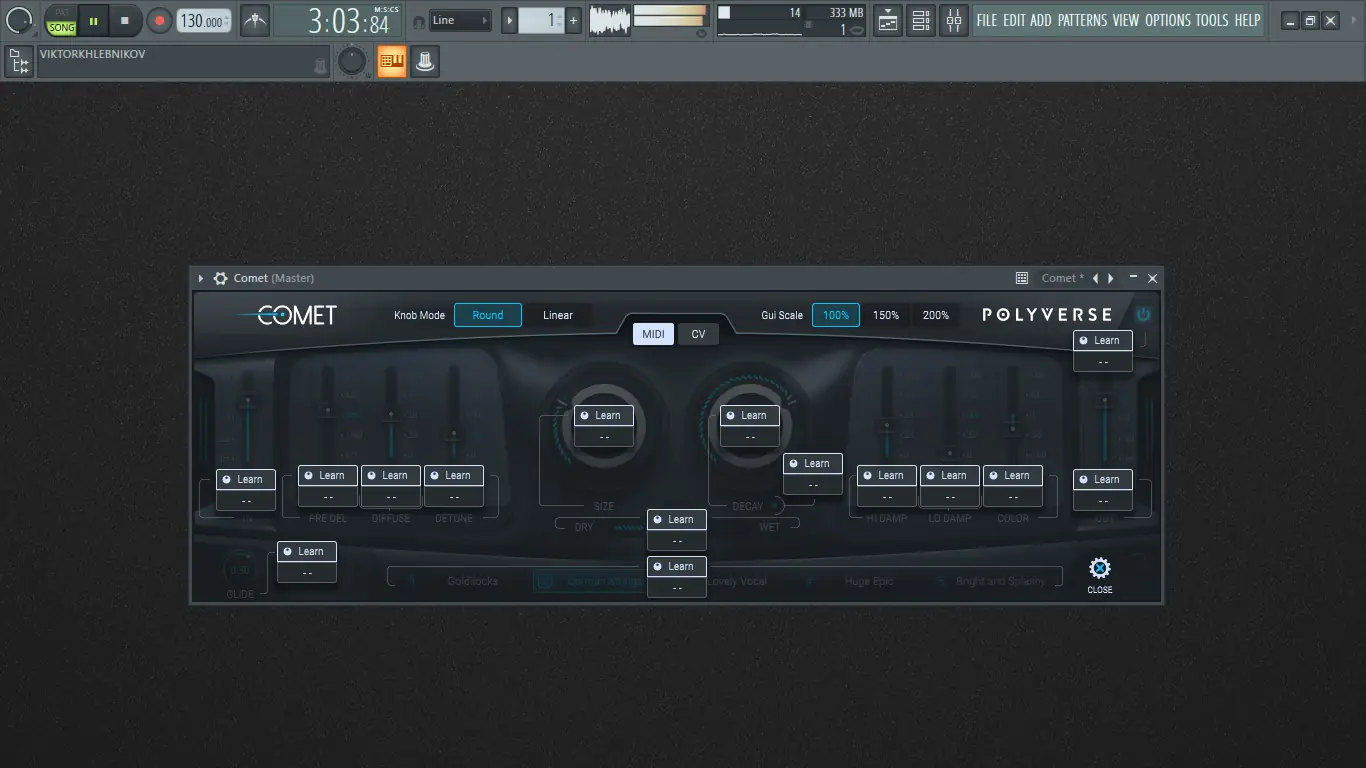Open the OPTIONS menu

1168,20
